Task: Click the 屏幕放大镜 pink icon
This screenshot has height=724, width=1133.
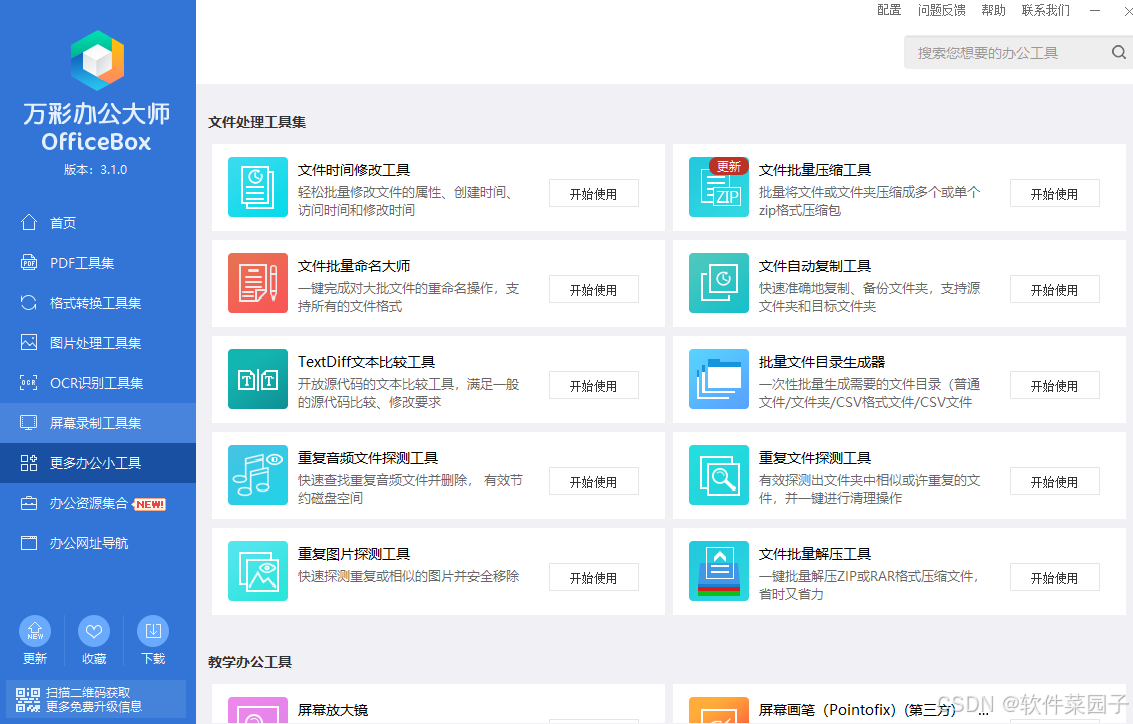Action: pos(258,710)
